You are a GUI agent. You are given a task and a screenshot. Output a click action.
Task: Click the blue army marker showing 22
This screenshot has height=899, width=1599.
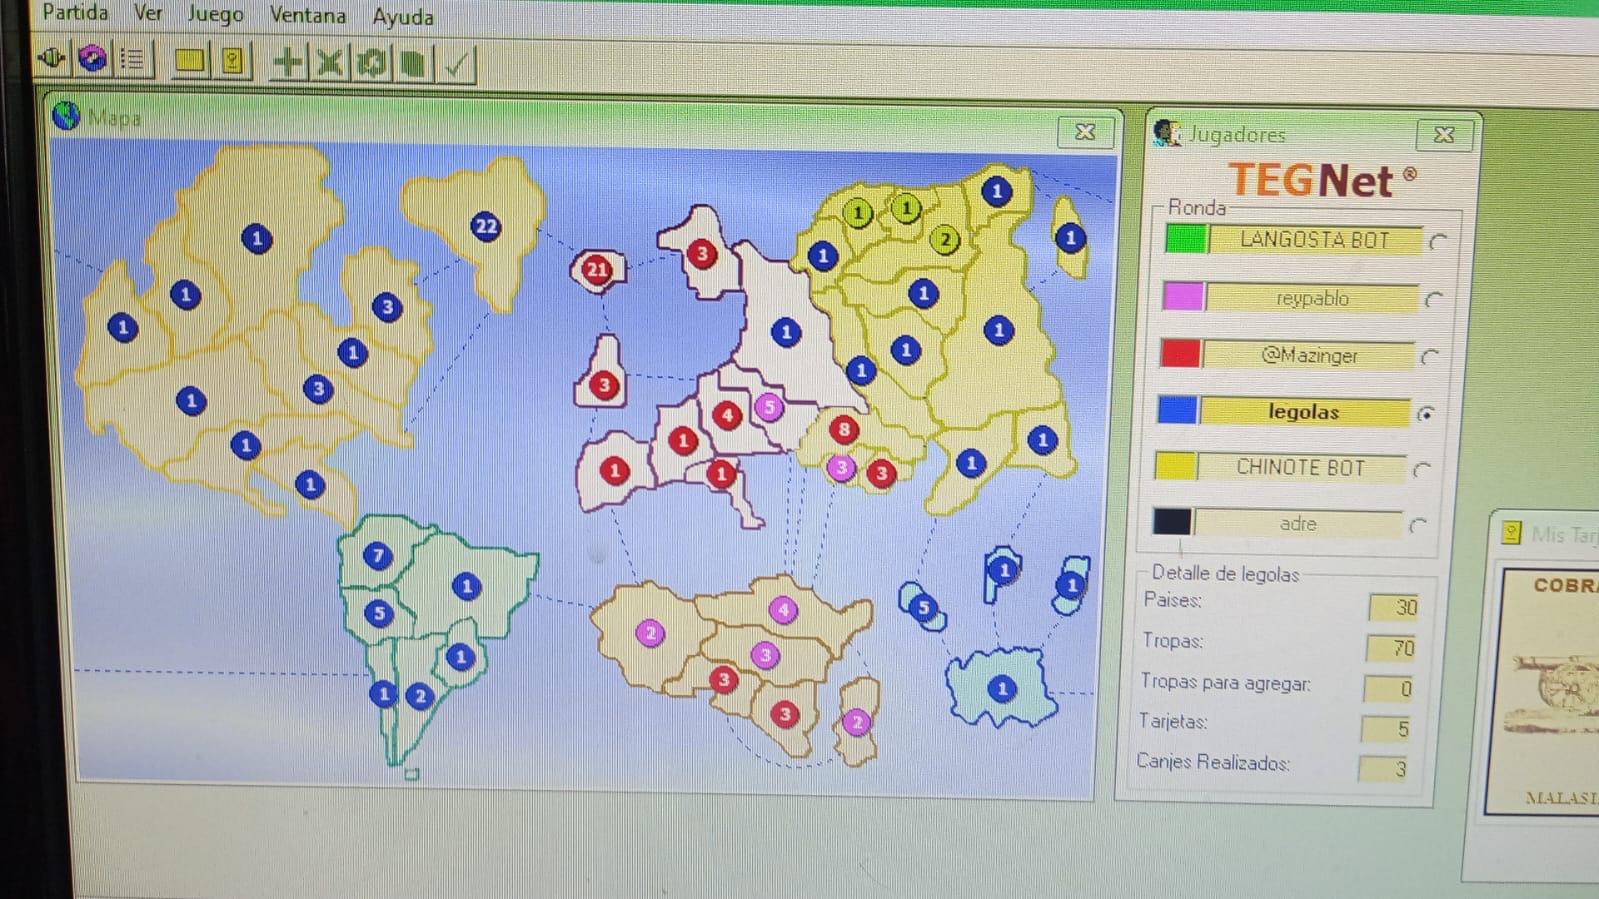point(486,226)
